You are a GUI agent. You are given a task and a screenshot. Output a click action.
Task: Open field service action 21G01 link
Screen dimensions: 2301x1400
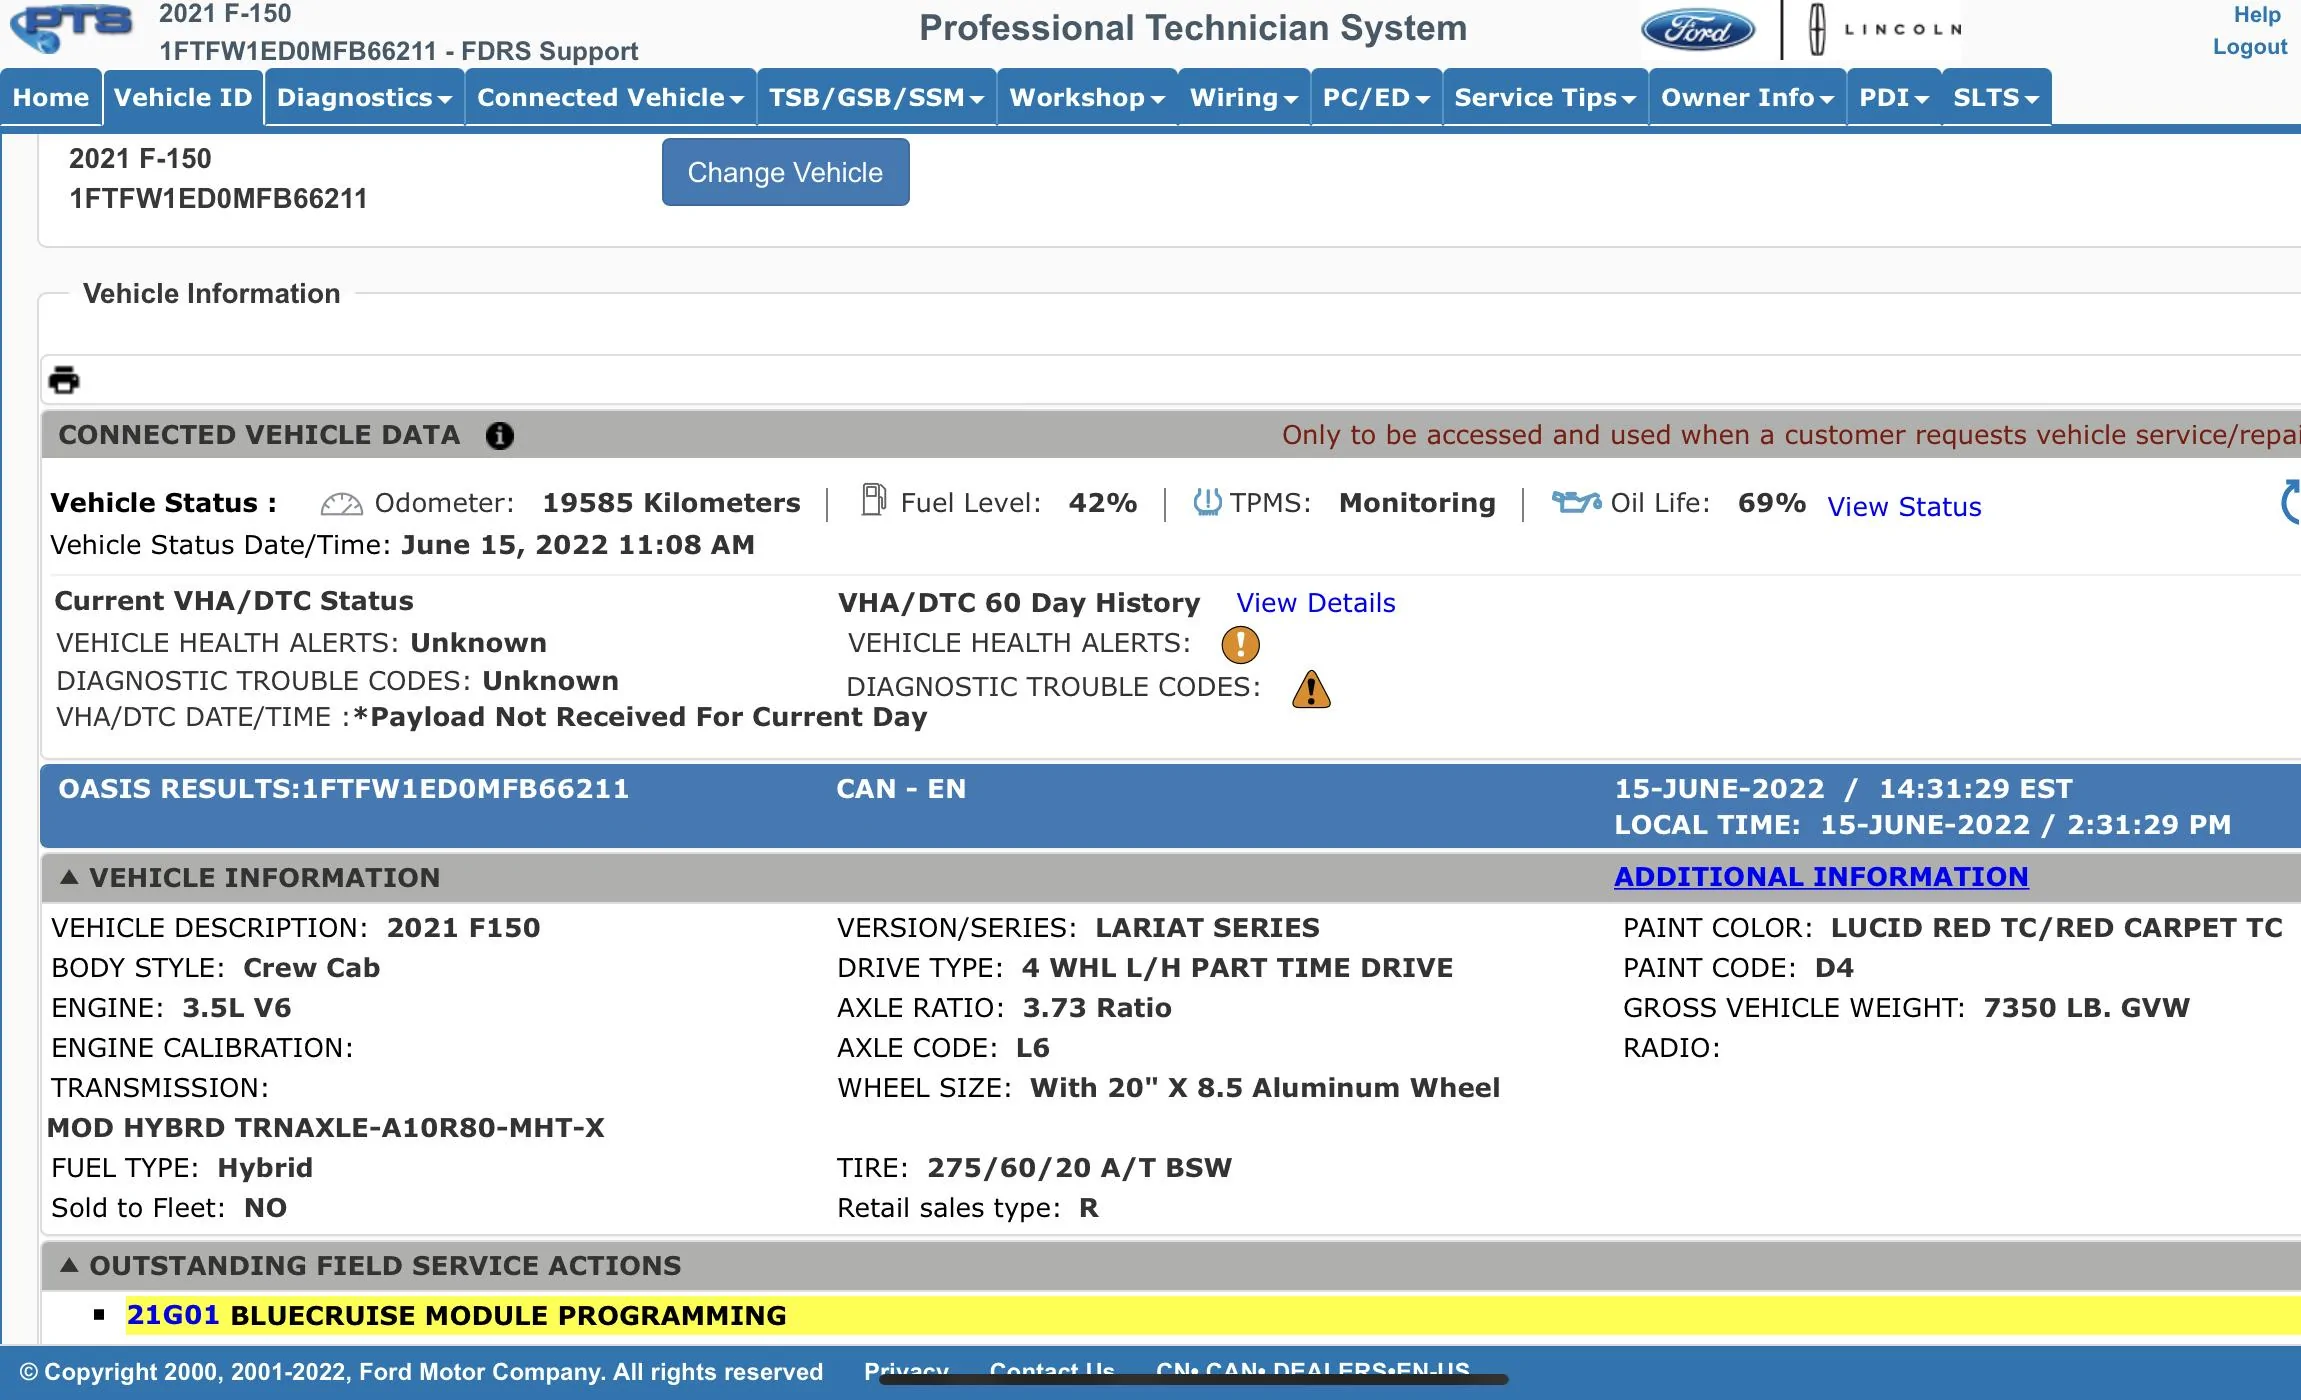click(x=172, y=1316)
